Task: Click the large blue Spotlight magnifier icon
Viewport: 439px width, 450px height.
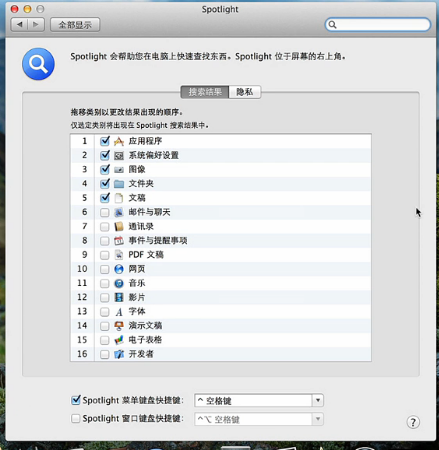Action: 38,64
